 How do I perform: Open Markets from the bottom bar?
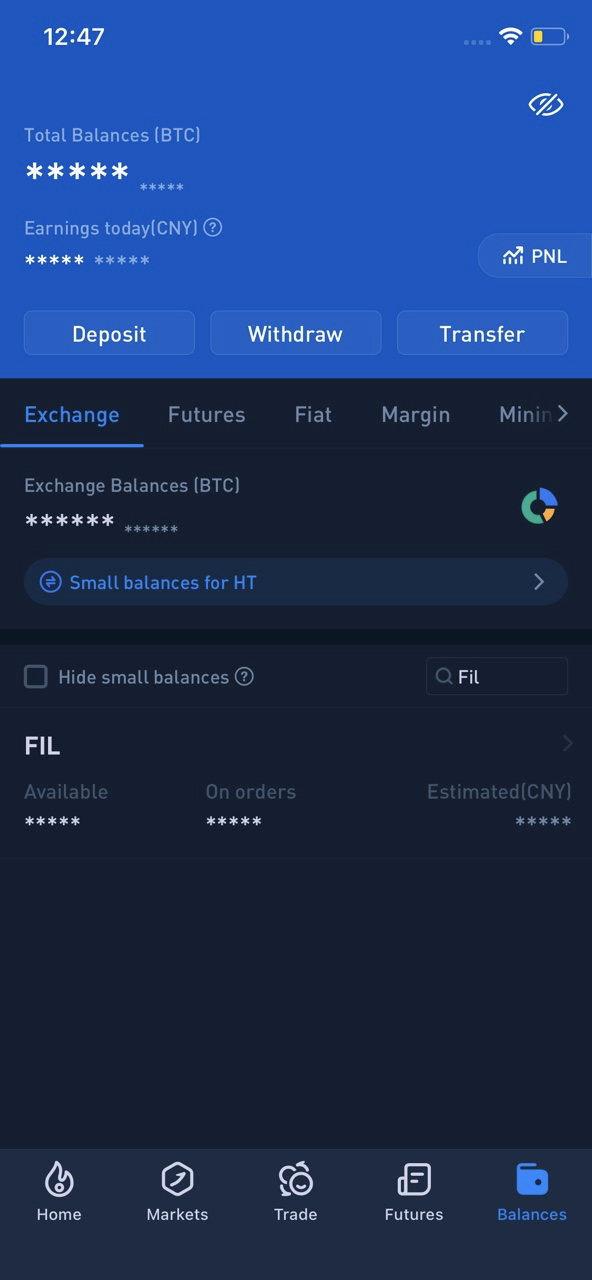[177, 1192]
